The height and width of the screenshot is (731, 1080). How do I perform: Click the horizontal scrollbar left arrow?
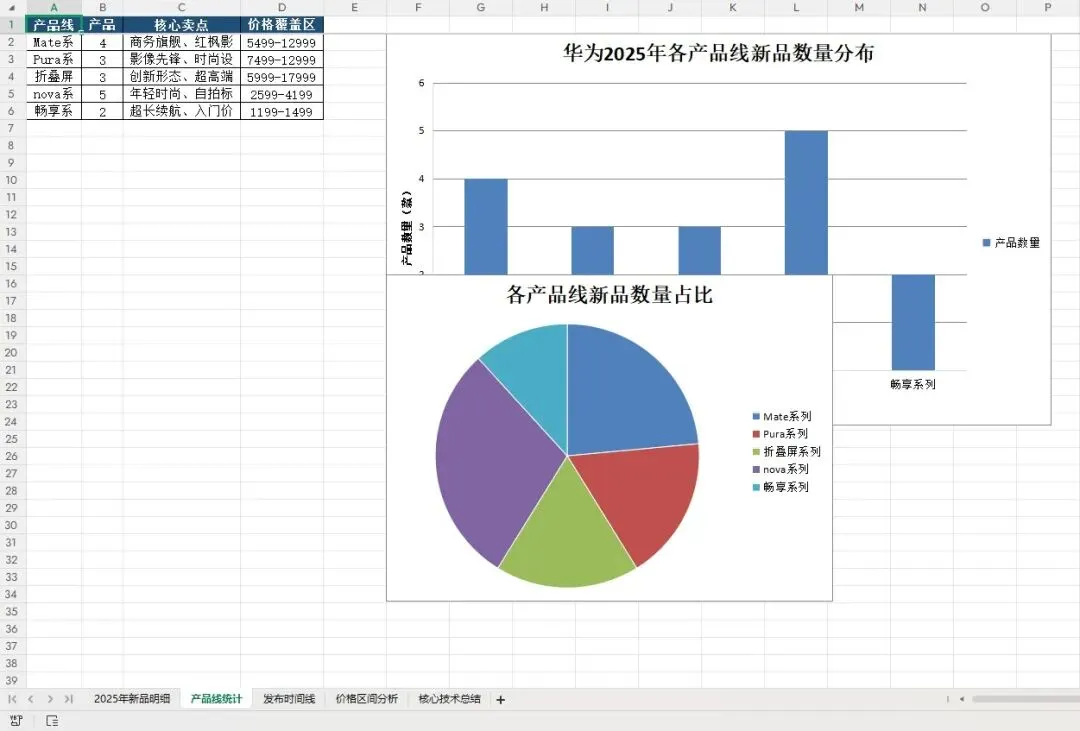[962, 699]
